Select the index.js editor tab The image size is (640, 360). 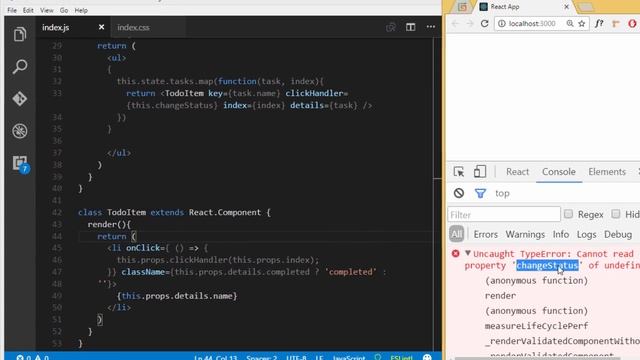point(56,27)
